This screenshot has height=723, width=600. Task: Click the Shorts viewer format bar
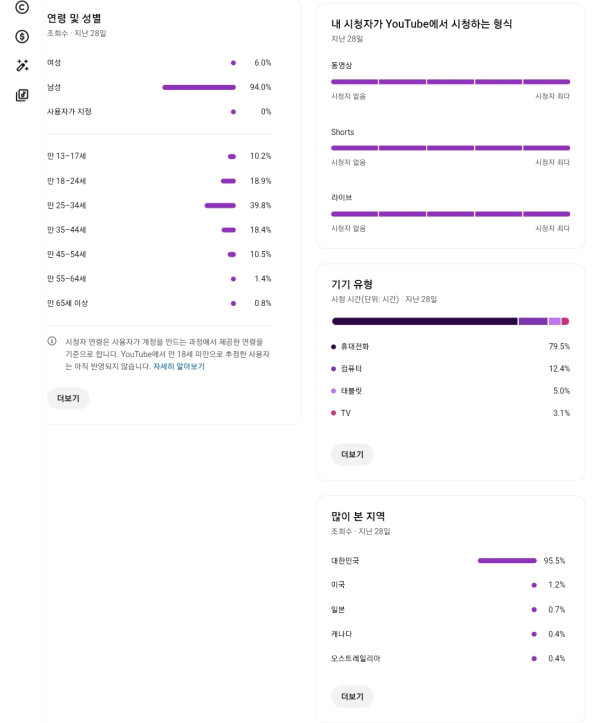pyautogui.click(x=450, y=148)
